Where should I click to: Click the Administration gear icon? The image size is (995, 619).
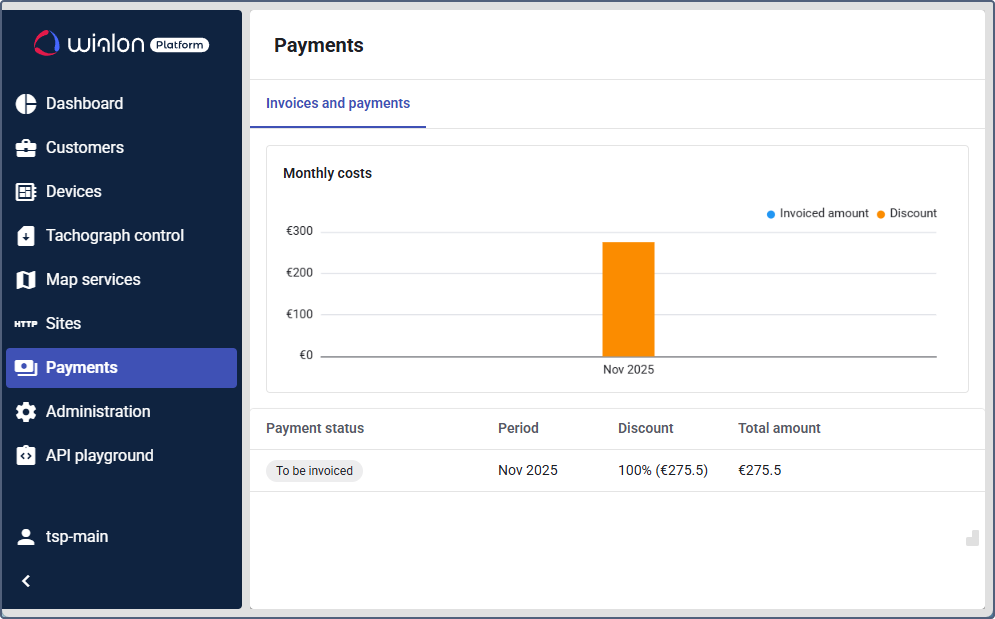click(26, 412)
